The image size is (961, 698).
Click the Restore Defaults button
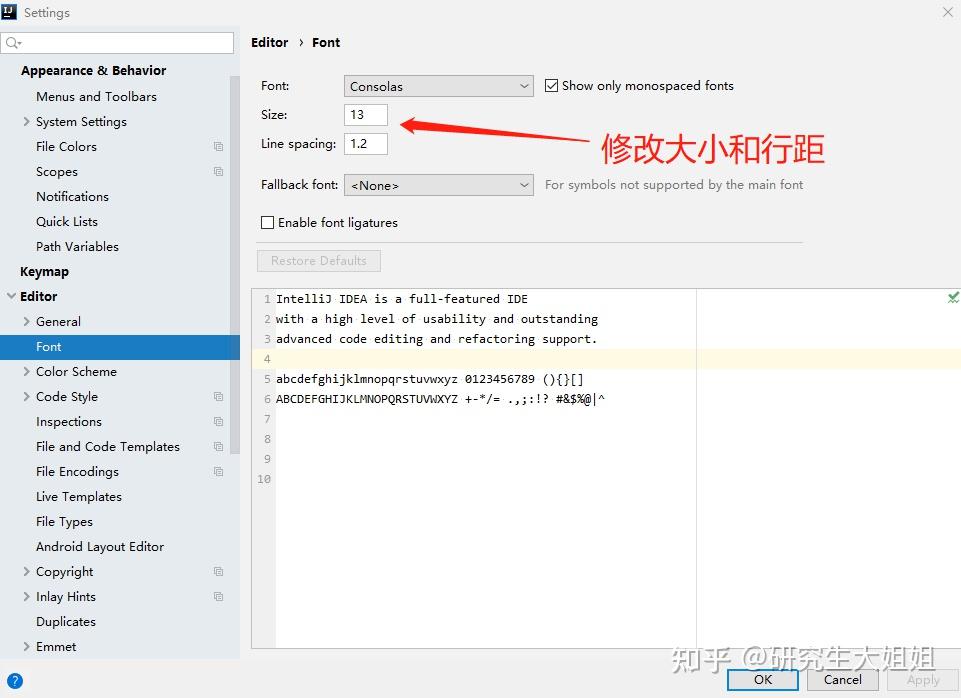click(x=319, y=260)
